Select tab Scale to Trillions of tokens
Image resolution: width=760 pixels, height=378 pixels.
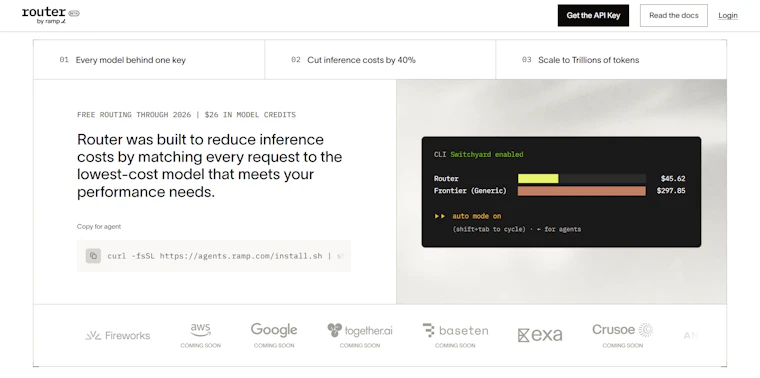point(611,60)
